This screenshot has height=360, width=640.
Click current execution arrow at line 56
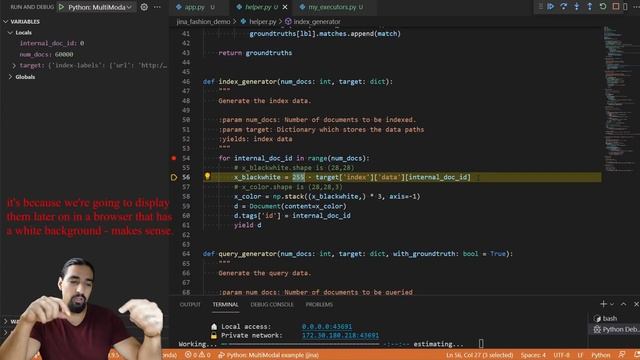[x=174, y=177]
